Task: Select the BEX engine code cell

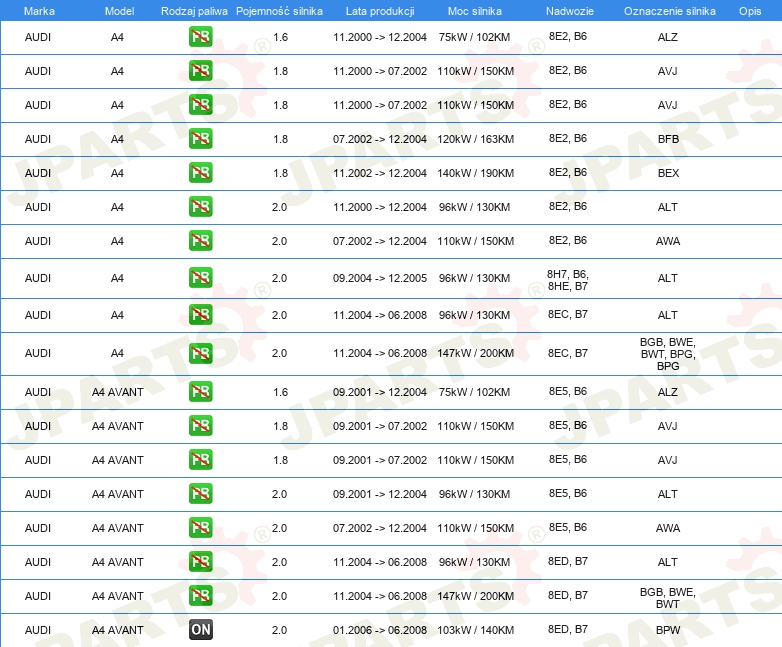Action: (x=668, y=173)
